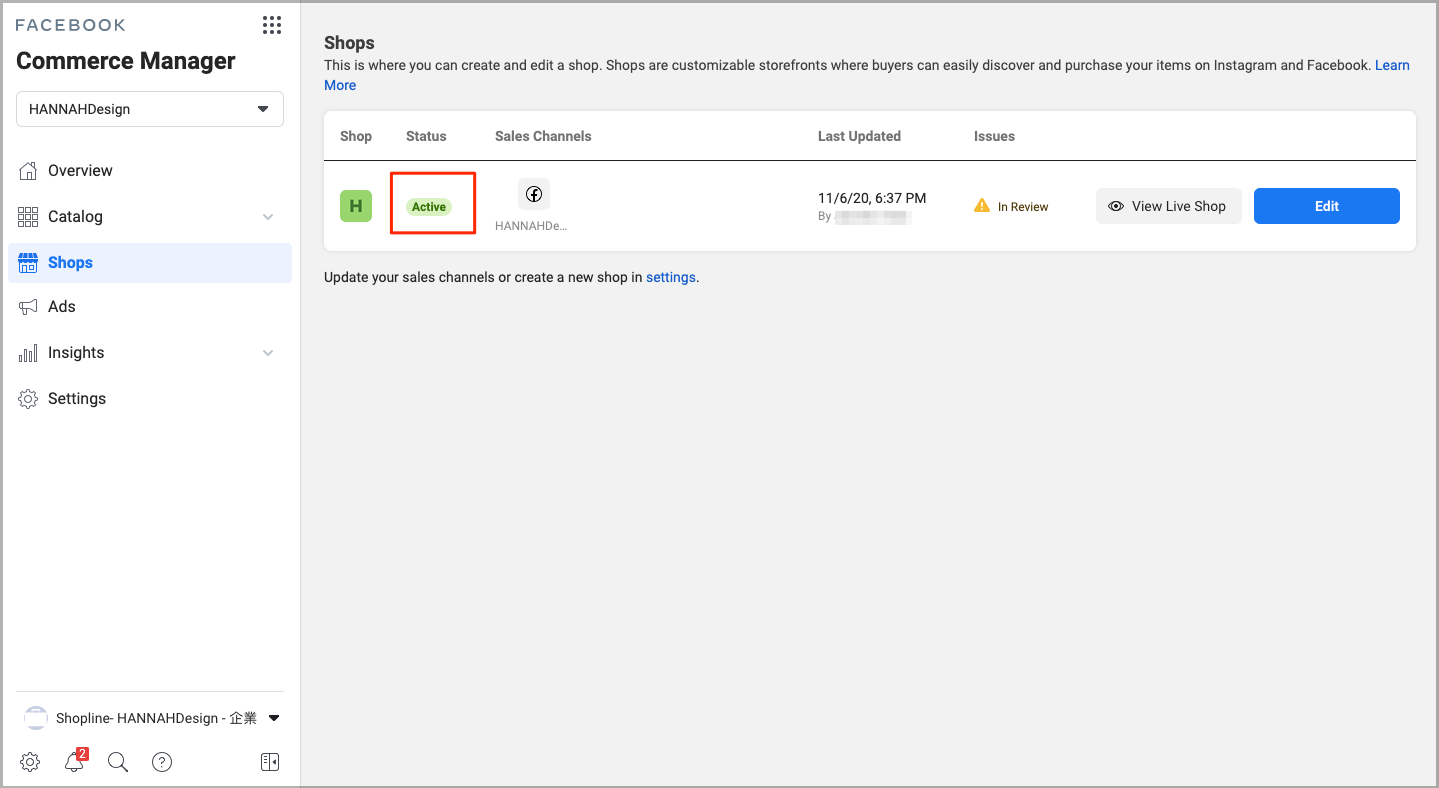Open Settings in the sidebar
The height and width of the screenshot is (788, 1439).
[x=150, y=399]
